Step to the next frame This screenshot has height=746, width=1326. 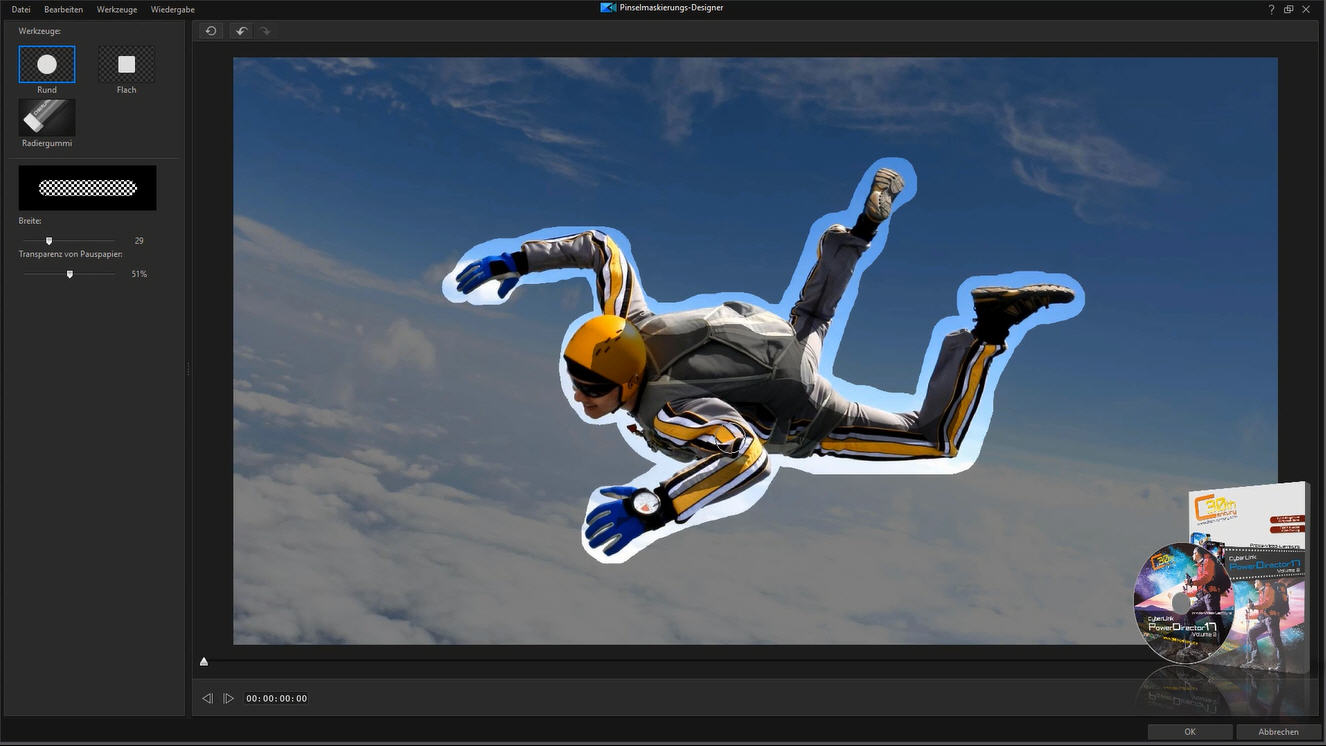pos(228,698)
